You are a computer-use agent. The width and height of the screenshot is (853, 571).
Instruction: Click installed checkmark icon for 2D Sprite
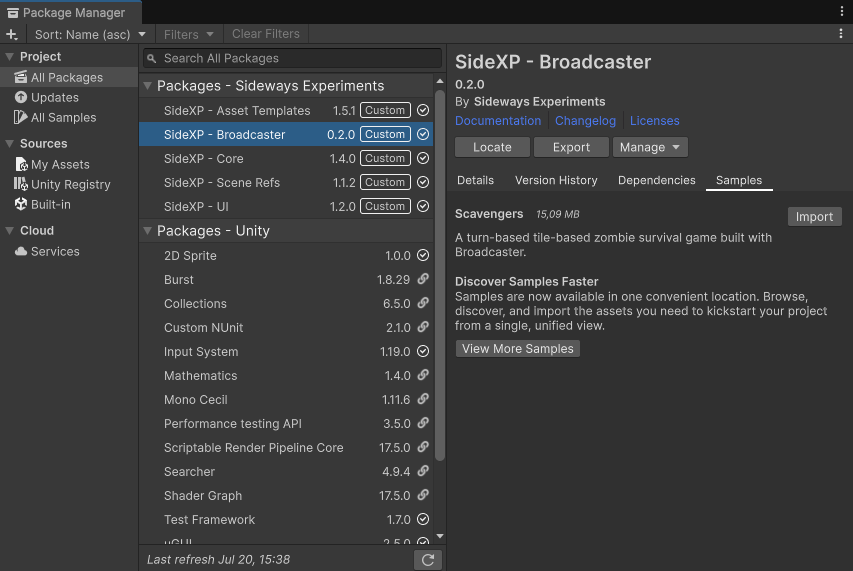click(x=423, y=255)
